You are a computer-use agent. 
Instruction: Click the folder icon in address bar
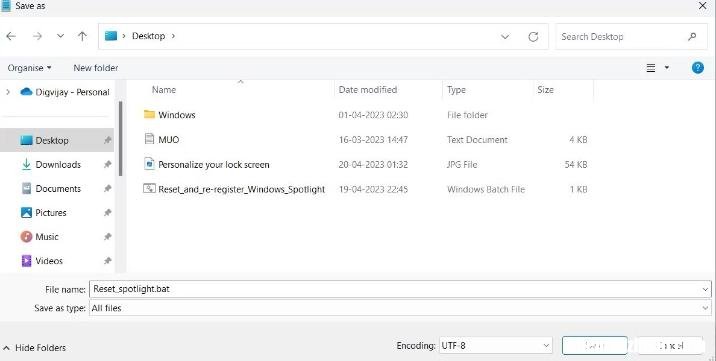[111, 36]
